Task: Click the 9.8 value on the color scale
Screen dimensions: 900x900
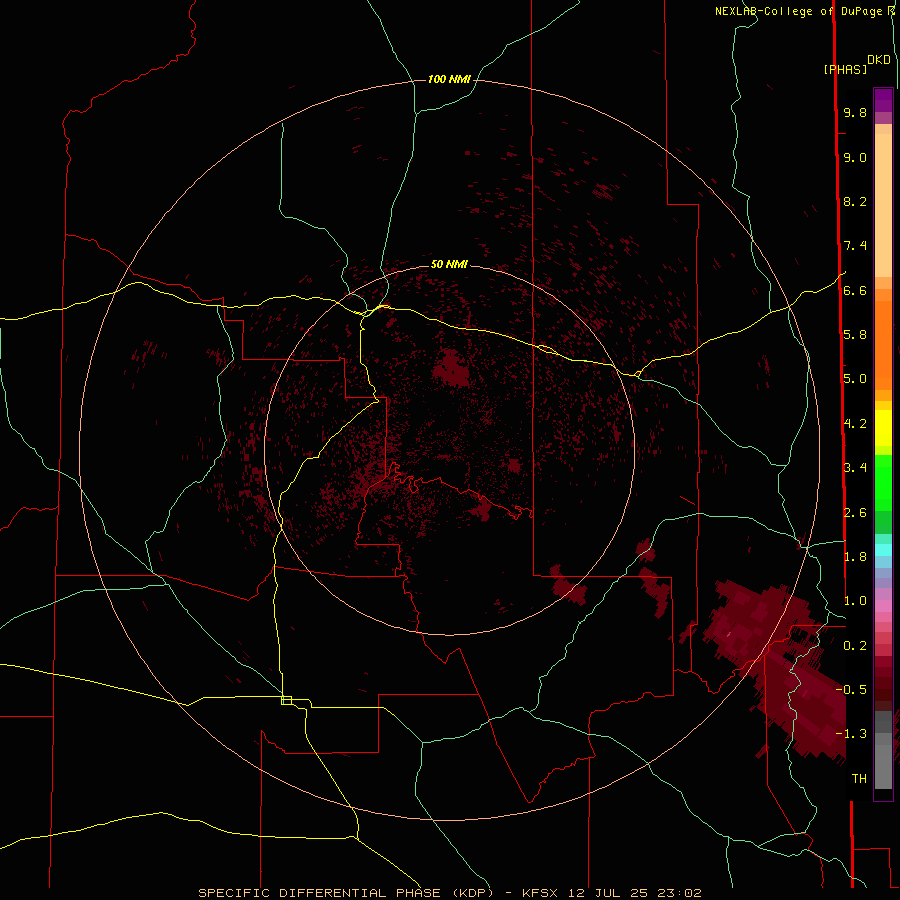Action: click(x=855, y=112)
